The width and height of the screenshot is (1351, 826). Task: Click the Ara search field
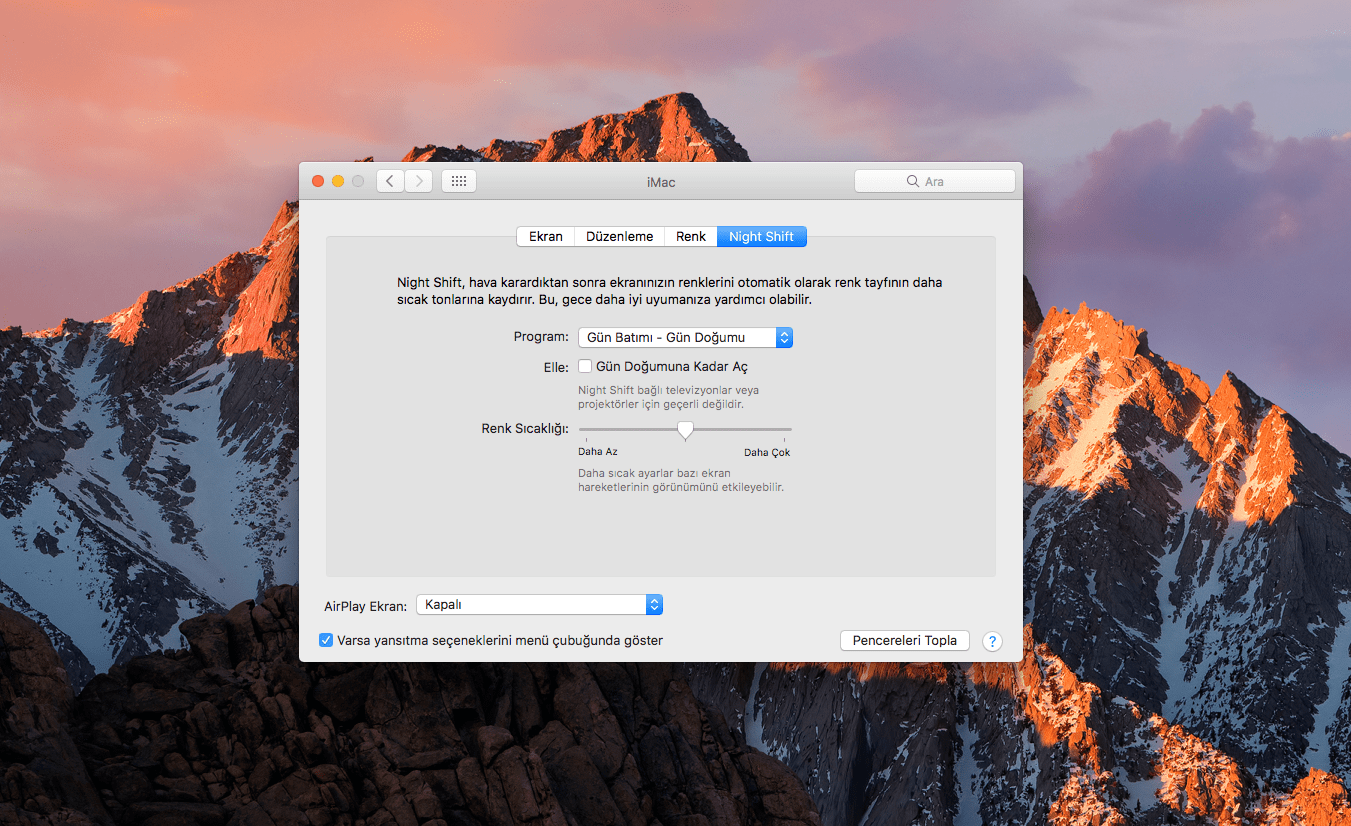coord(935,181)
